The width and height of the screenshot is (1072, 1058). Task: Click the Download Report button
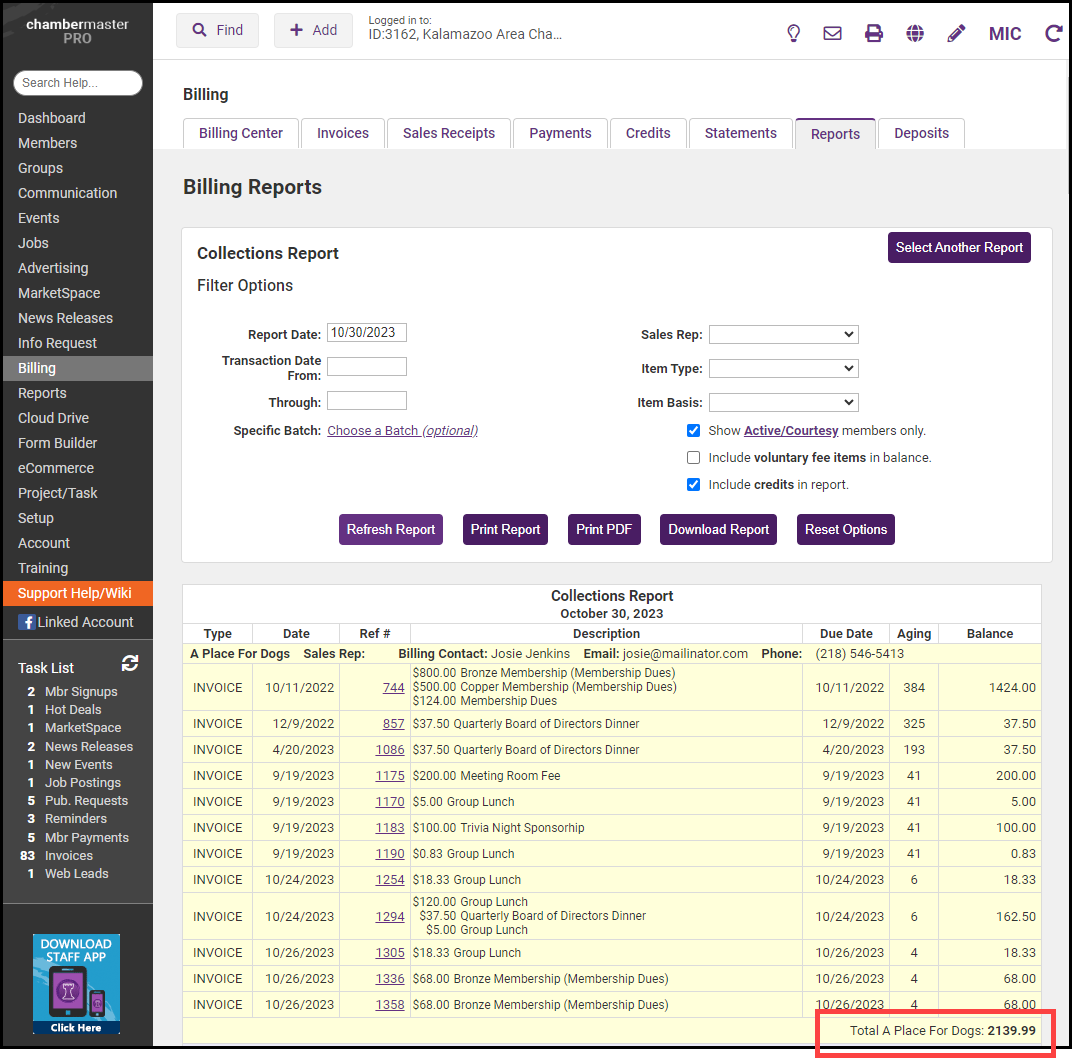coord(718,530)
